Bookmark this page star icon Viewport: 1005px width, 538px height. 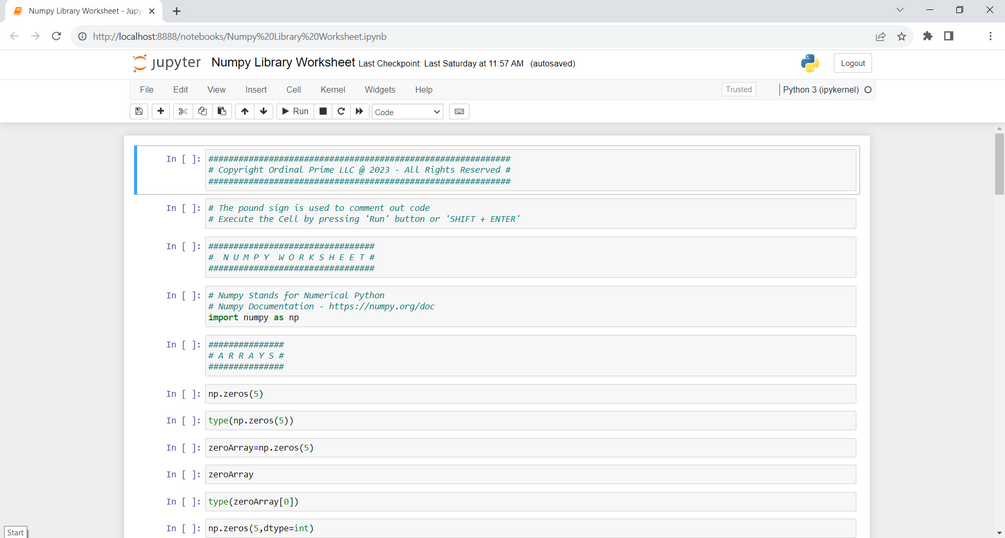tap(901, 37)
